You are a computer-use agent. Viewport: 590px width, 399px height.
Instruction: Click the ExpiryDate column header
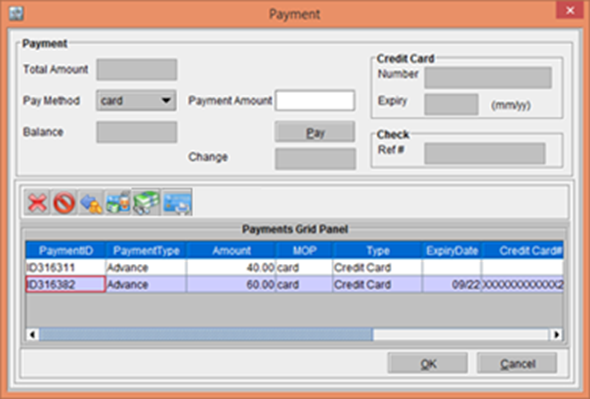pyautogui.click(x=452, y=250)
